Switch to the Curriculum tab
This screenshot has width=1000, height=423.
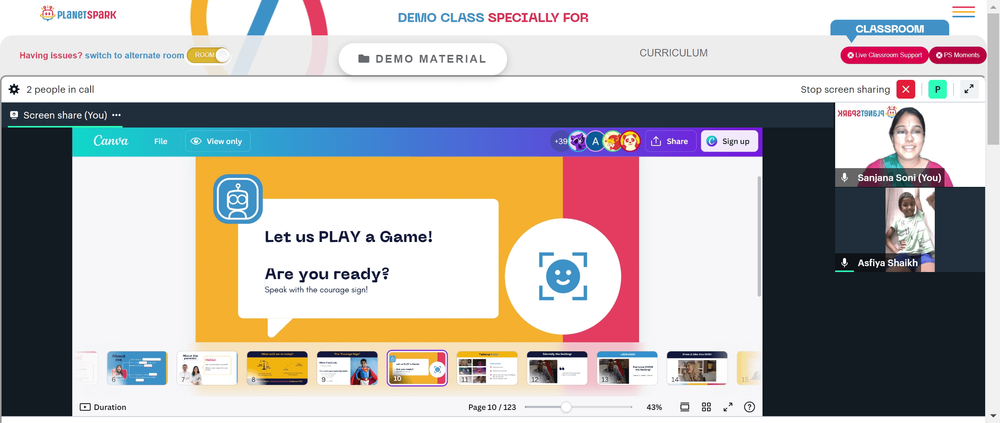pyautogui.click(x=673, y=53)
